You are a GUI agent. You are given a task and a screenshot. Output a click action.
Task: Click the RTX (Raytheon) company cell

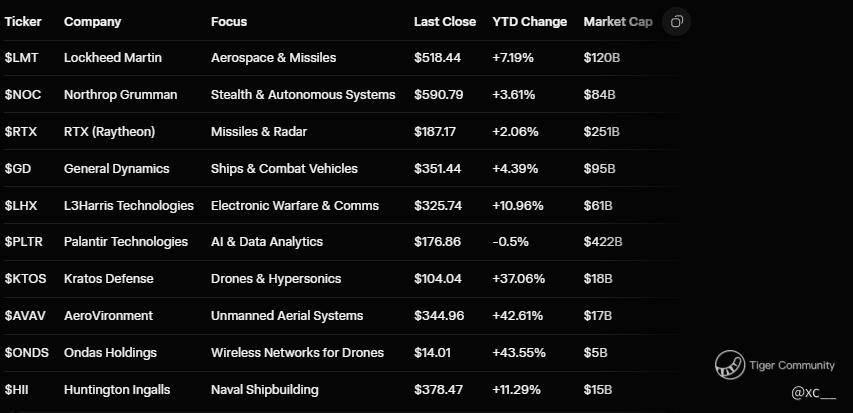pyautogui.click(x=109, y=132)
